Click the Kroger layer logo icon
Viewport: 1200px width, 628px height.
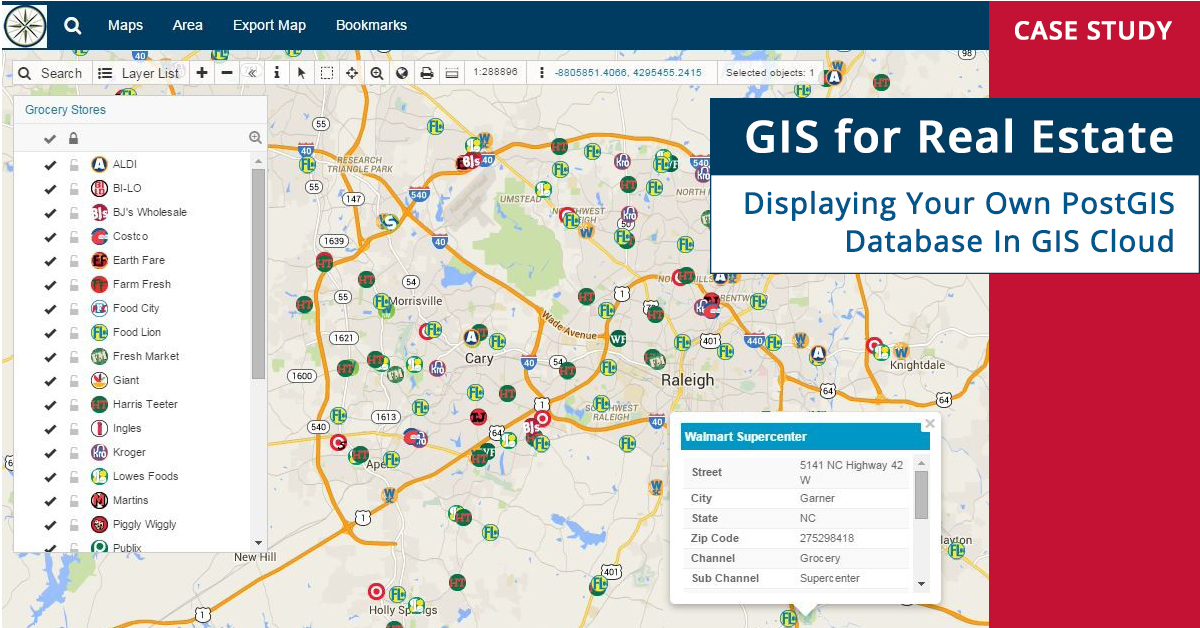click(x=99, y=452)
